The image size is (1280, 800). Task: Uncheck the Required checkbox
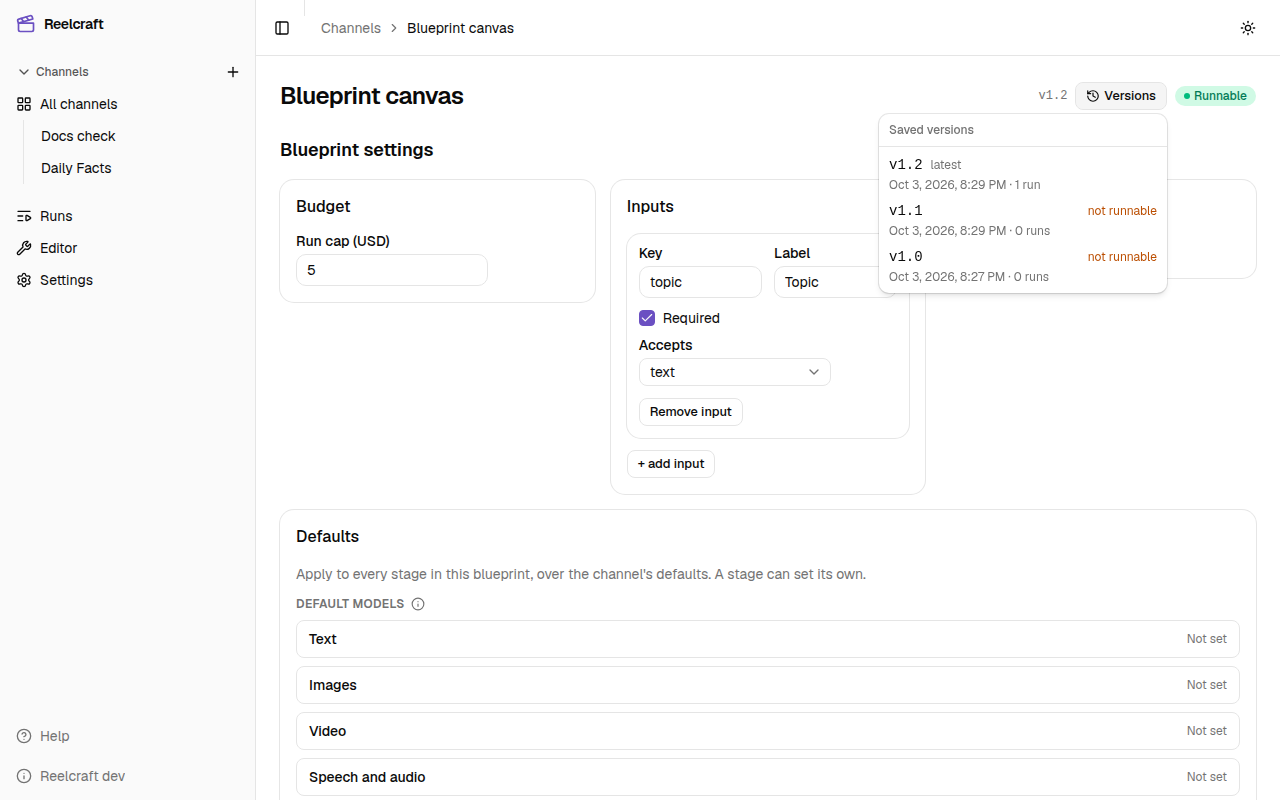(x=647, y=318)
